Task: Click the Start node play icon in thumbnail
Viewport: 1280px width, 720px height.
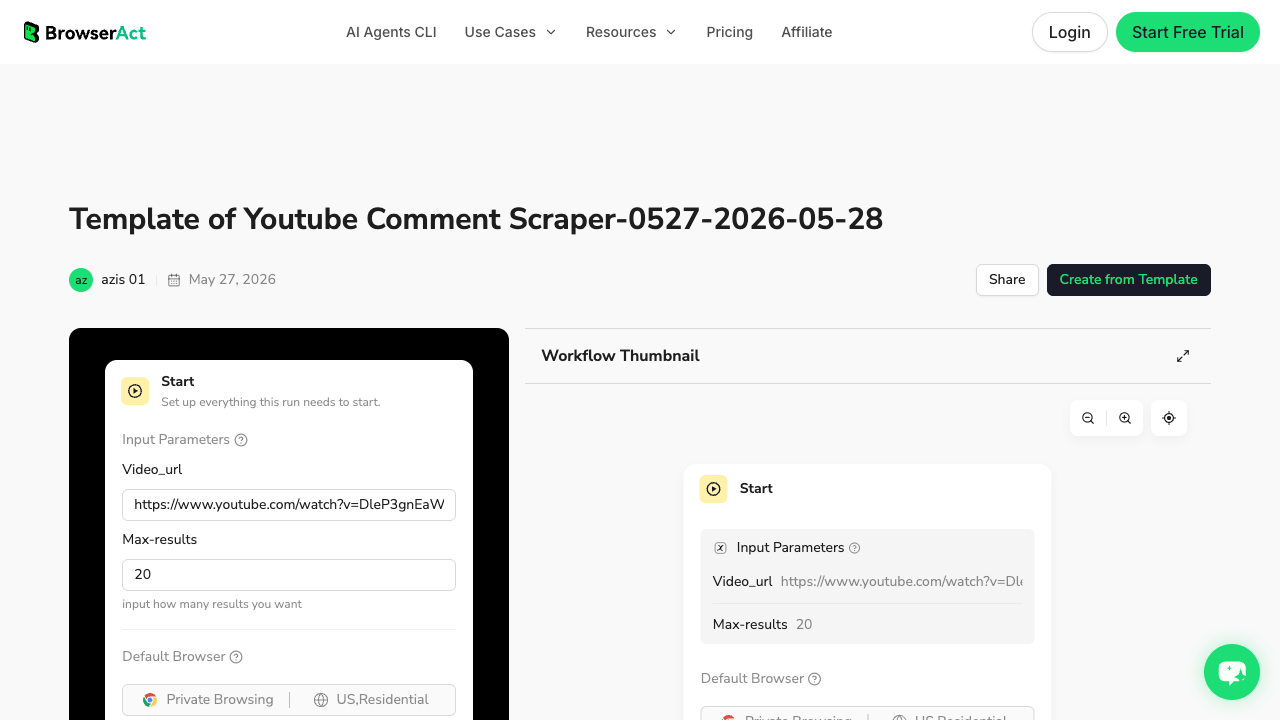Action: pos(714,489)
